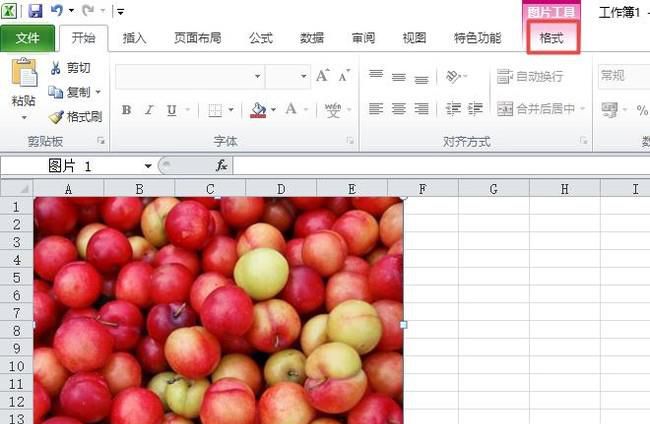Click the select-all corner of sheet
The width and height of the screenshot is (650, 424).
(x=17, y=189)
